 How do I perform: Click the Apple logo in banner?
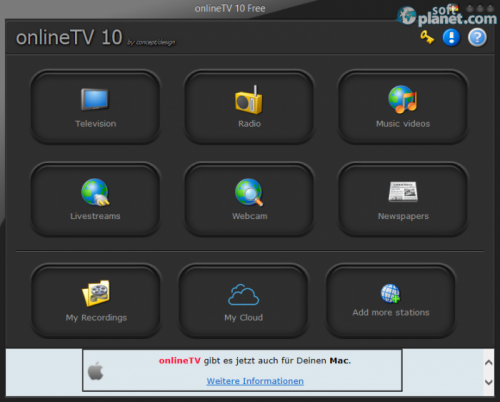[x=96, y=371]
